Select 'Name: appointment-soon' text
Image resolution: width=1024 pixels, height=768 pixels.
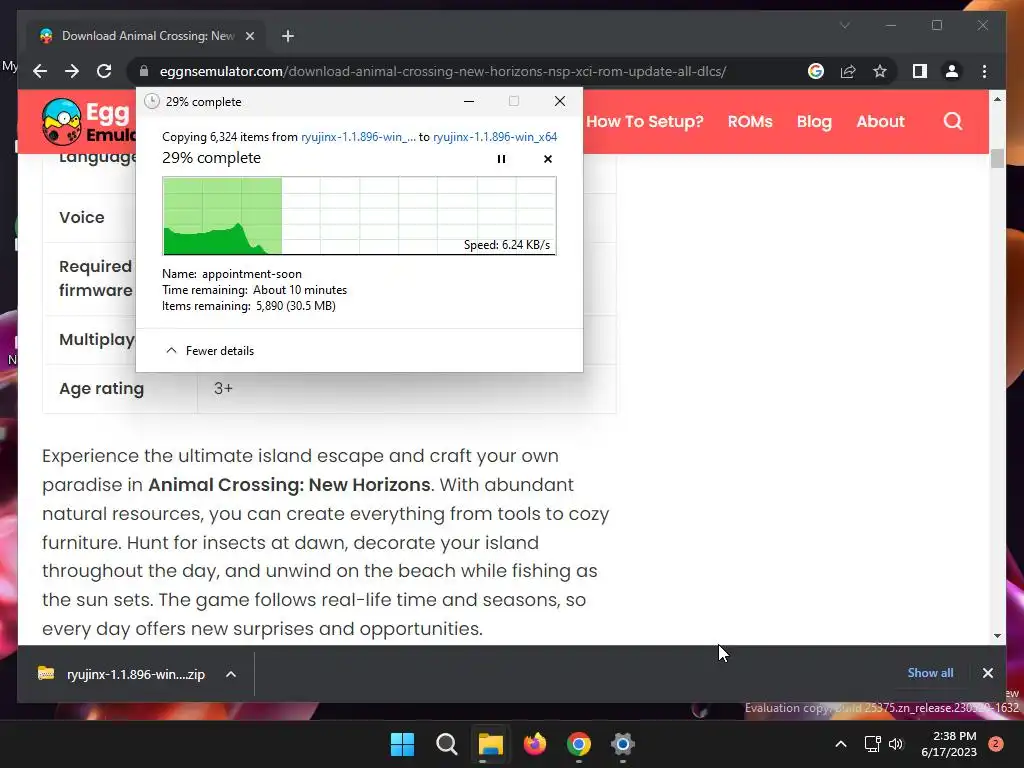click(x=232, y=274)
